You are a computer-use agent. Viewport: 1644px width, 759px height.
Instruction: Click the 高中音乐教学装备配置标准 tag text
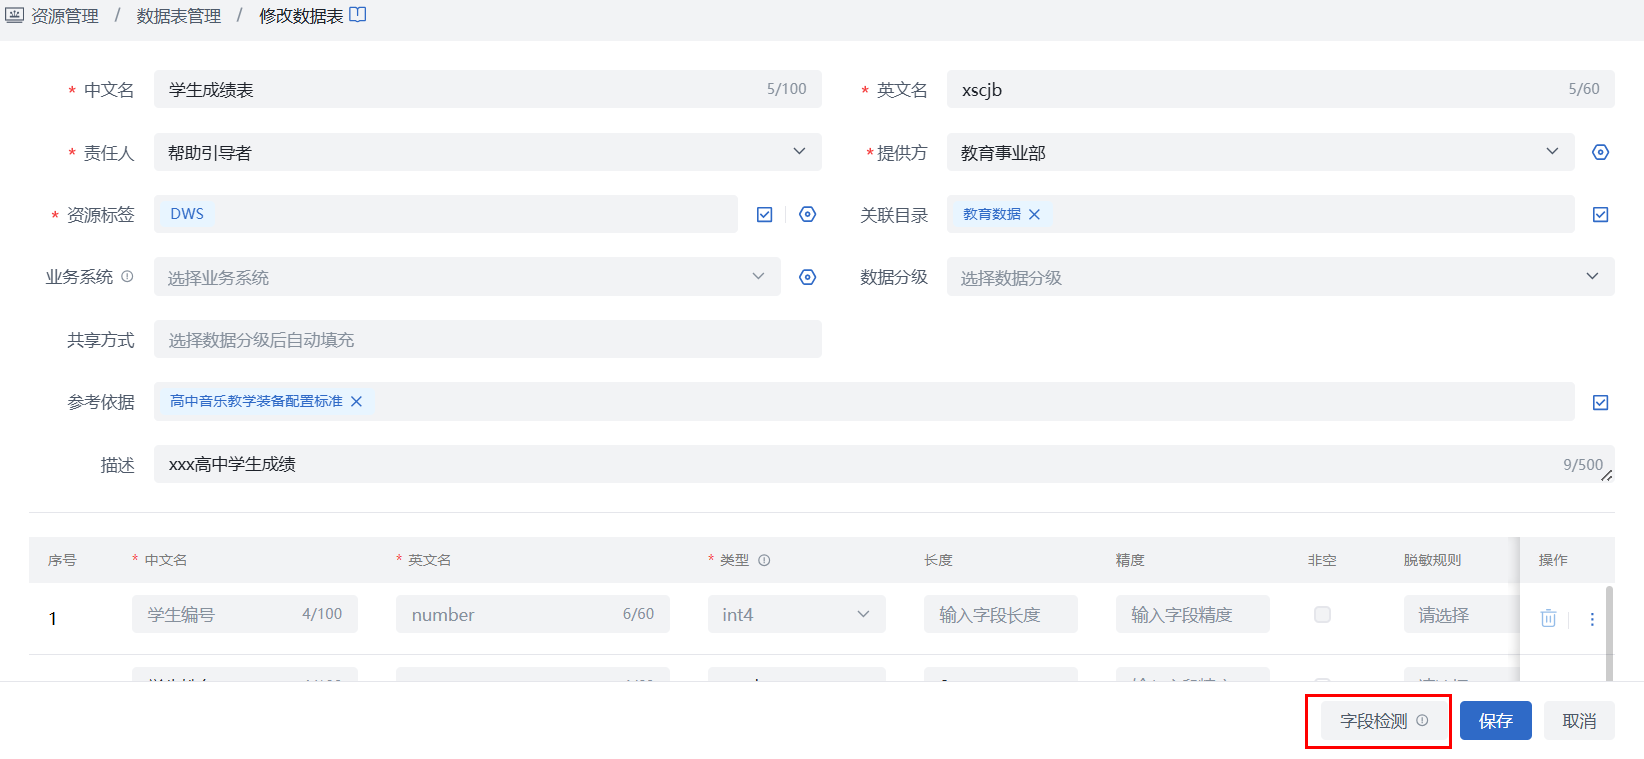[256, 401]
